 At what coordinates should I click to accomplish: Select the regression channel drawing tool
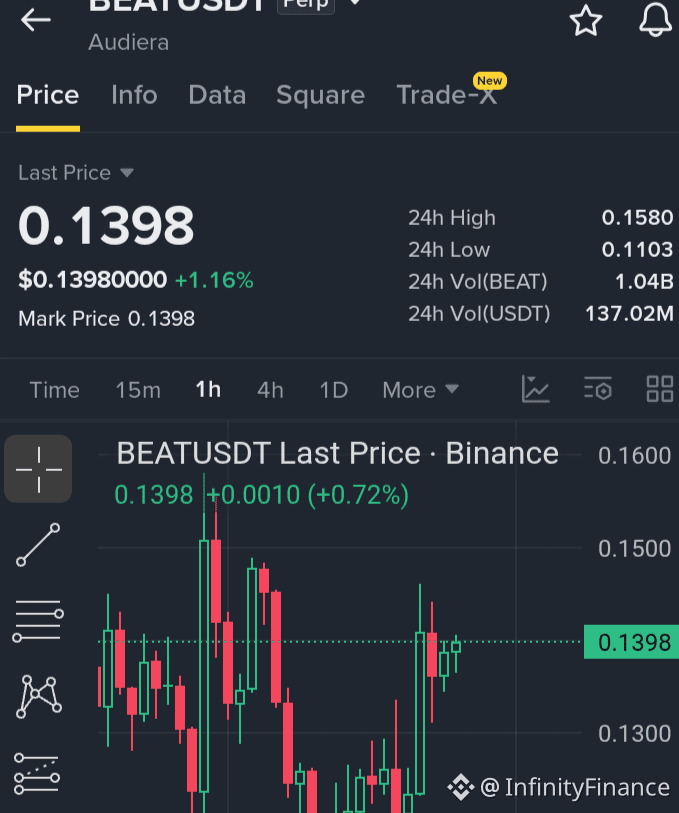[x=37, y=774]
